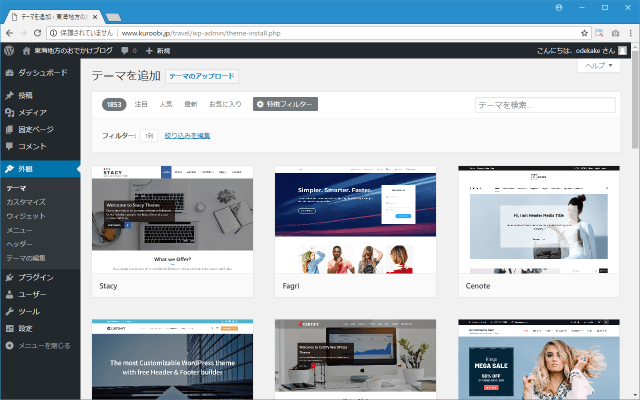Click the 絞り込みを編集 link
This screenshot has width=640, height=400.
(x=187, y=136)
